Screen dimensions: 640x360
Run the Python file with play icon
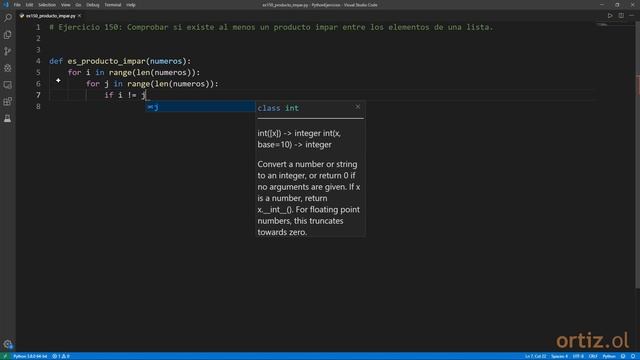(610, 16)
